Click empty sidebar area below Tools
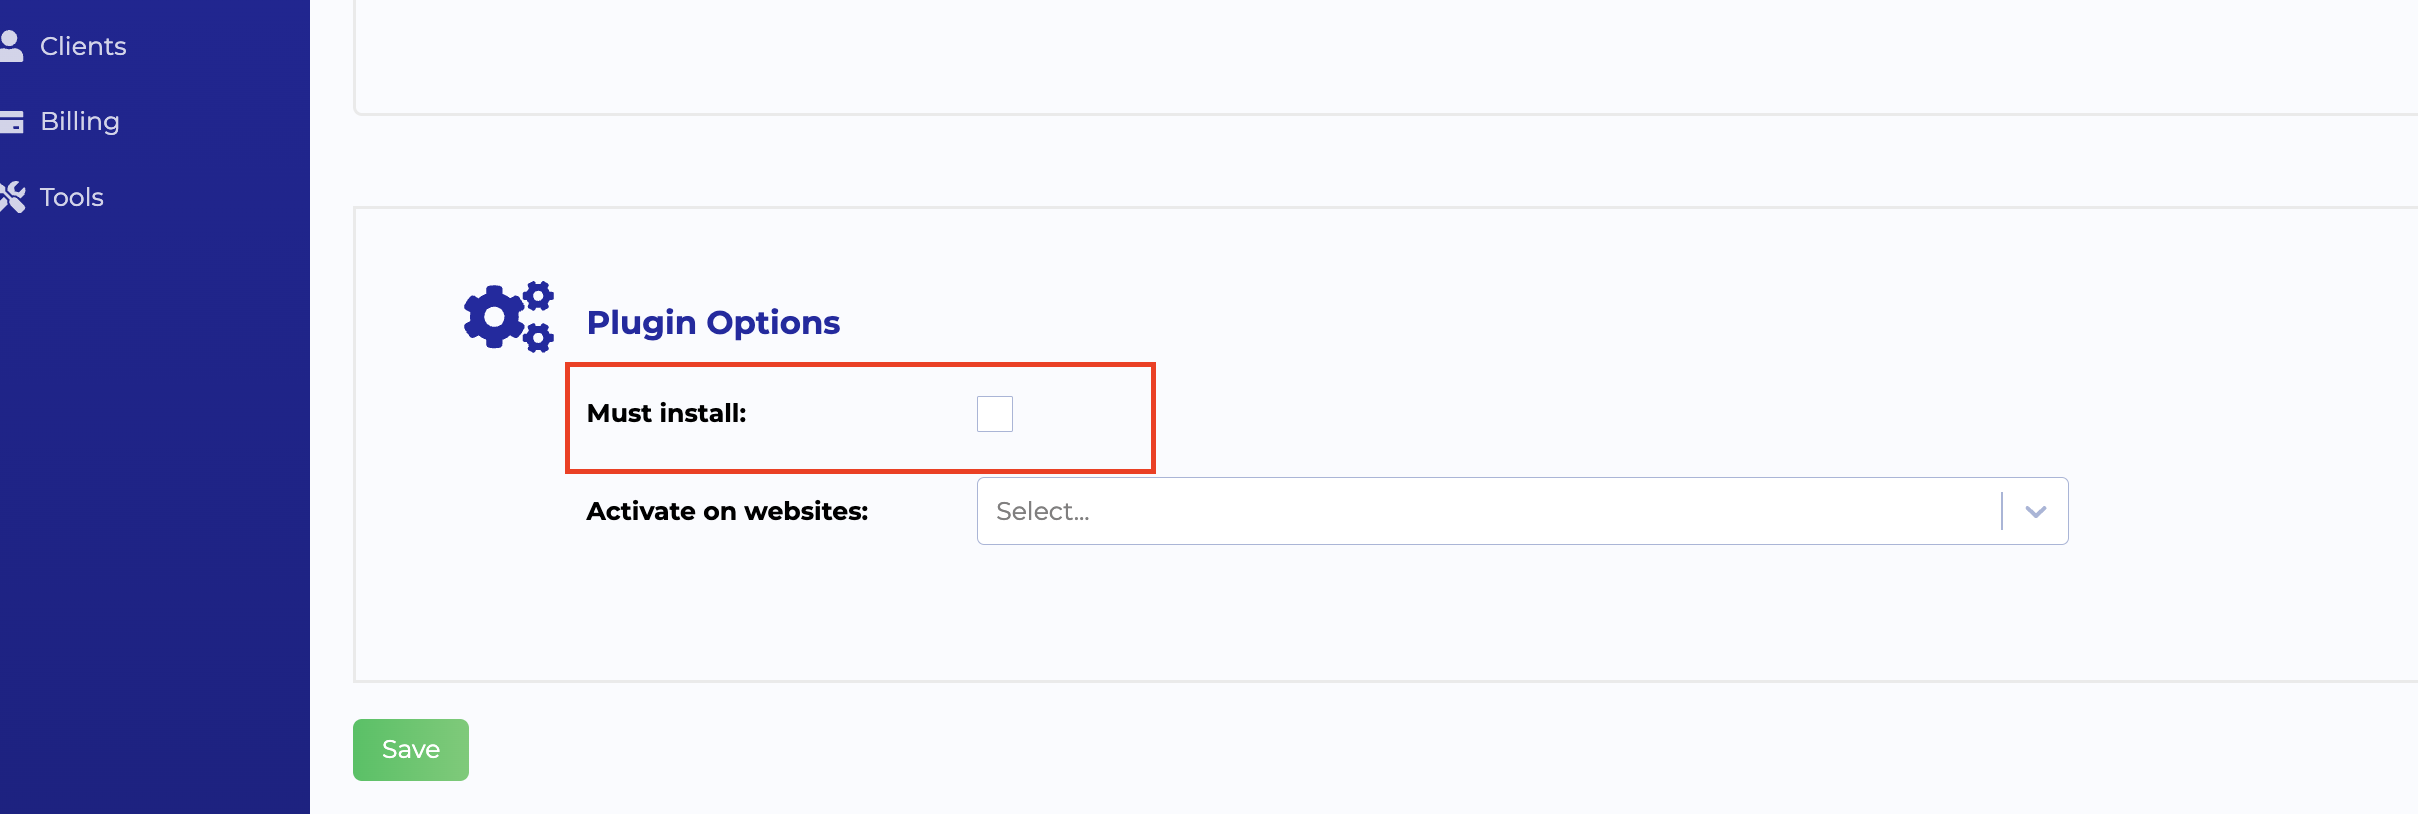The width and height of the screenshot is (2418, 814). (155, 500)
